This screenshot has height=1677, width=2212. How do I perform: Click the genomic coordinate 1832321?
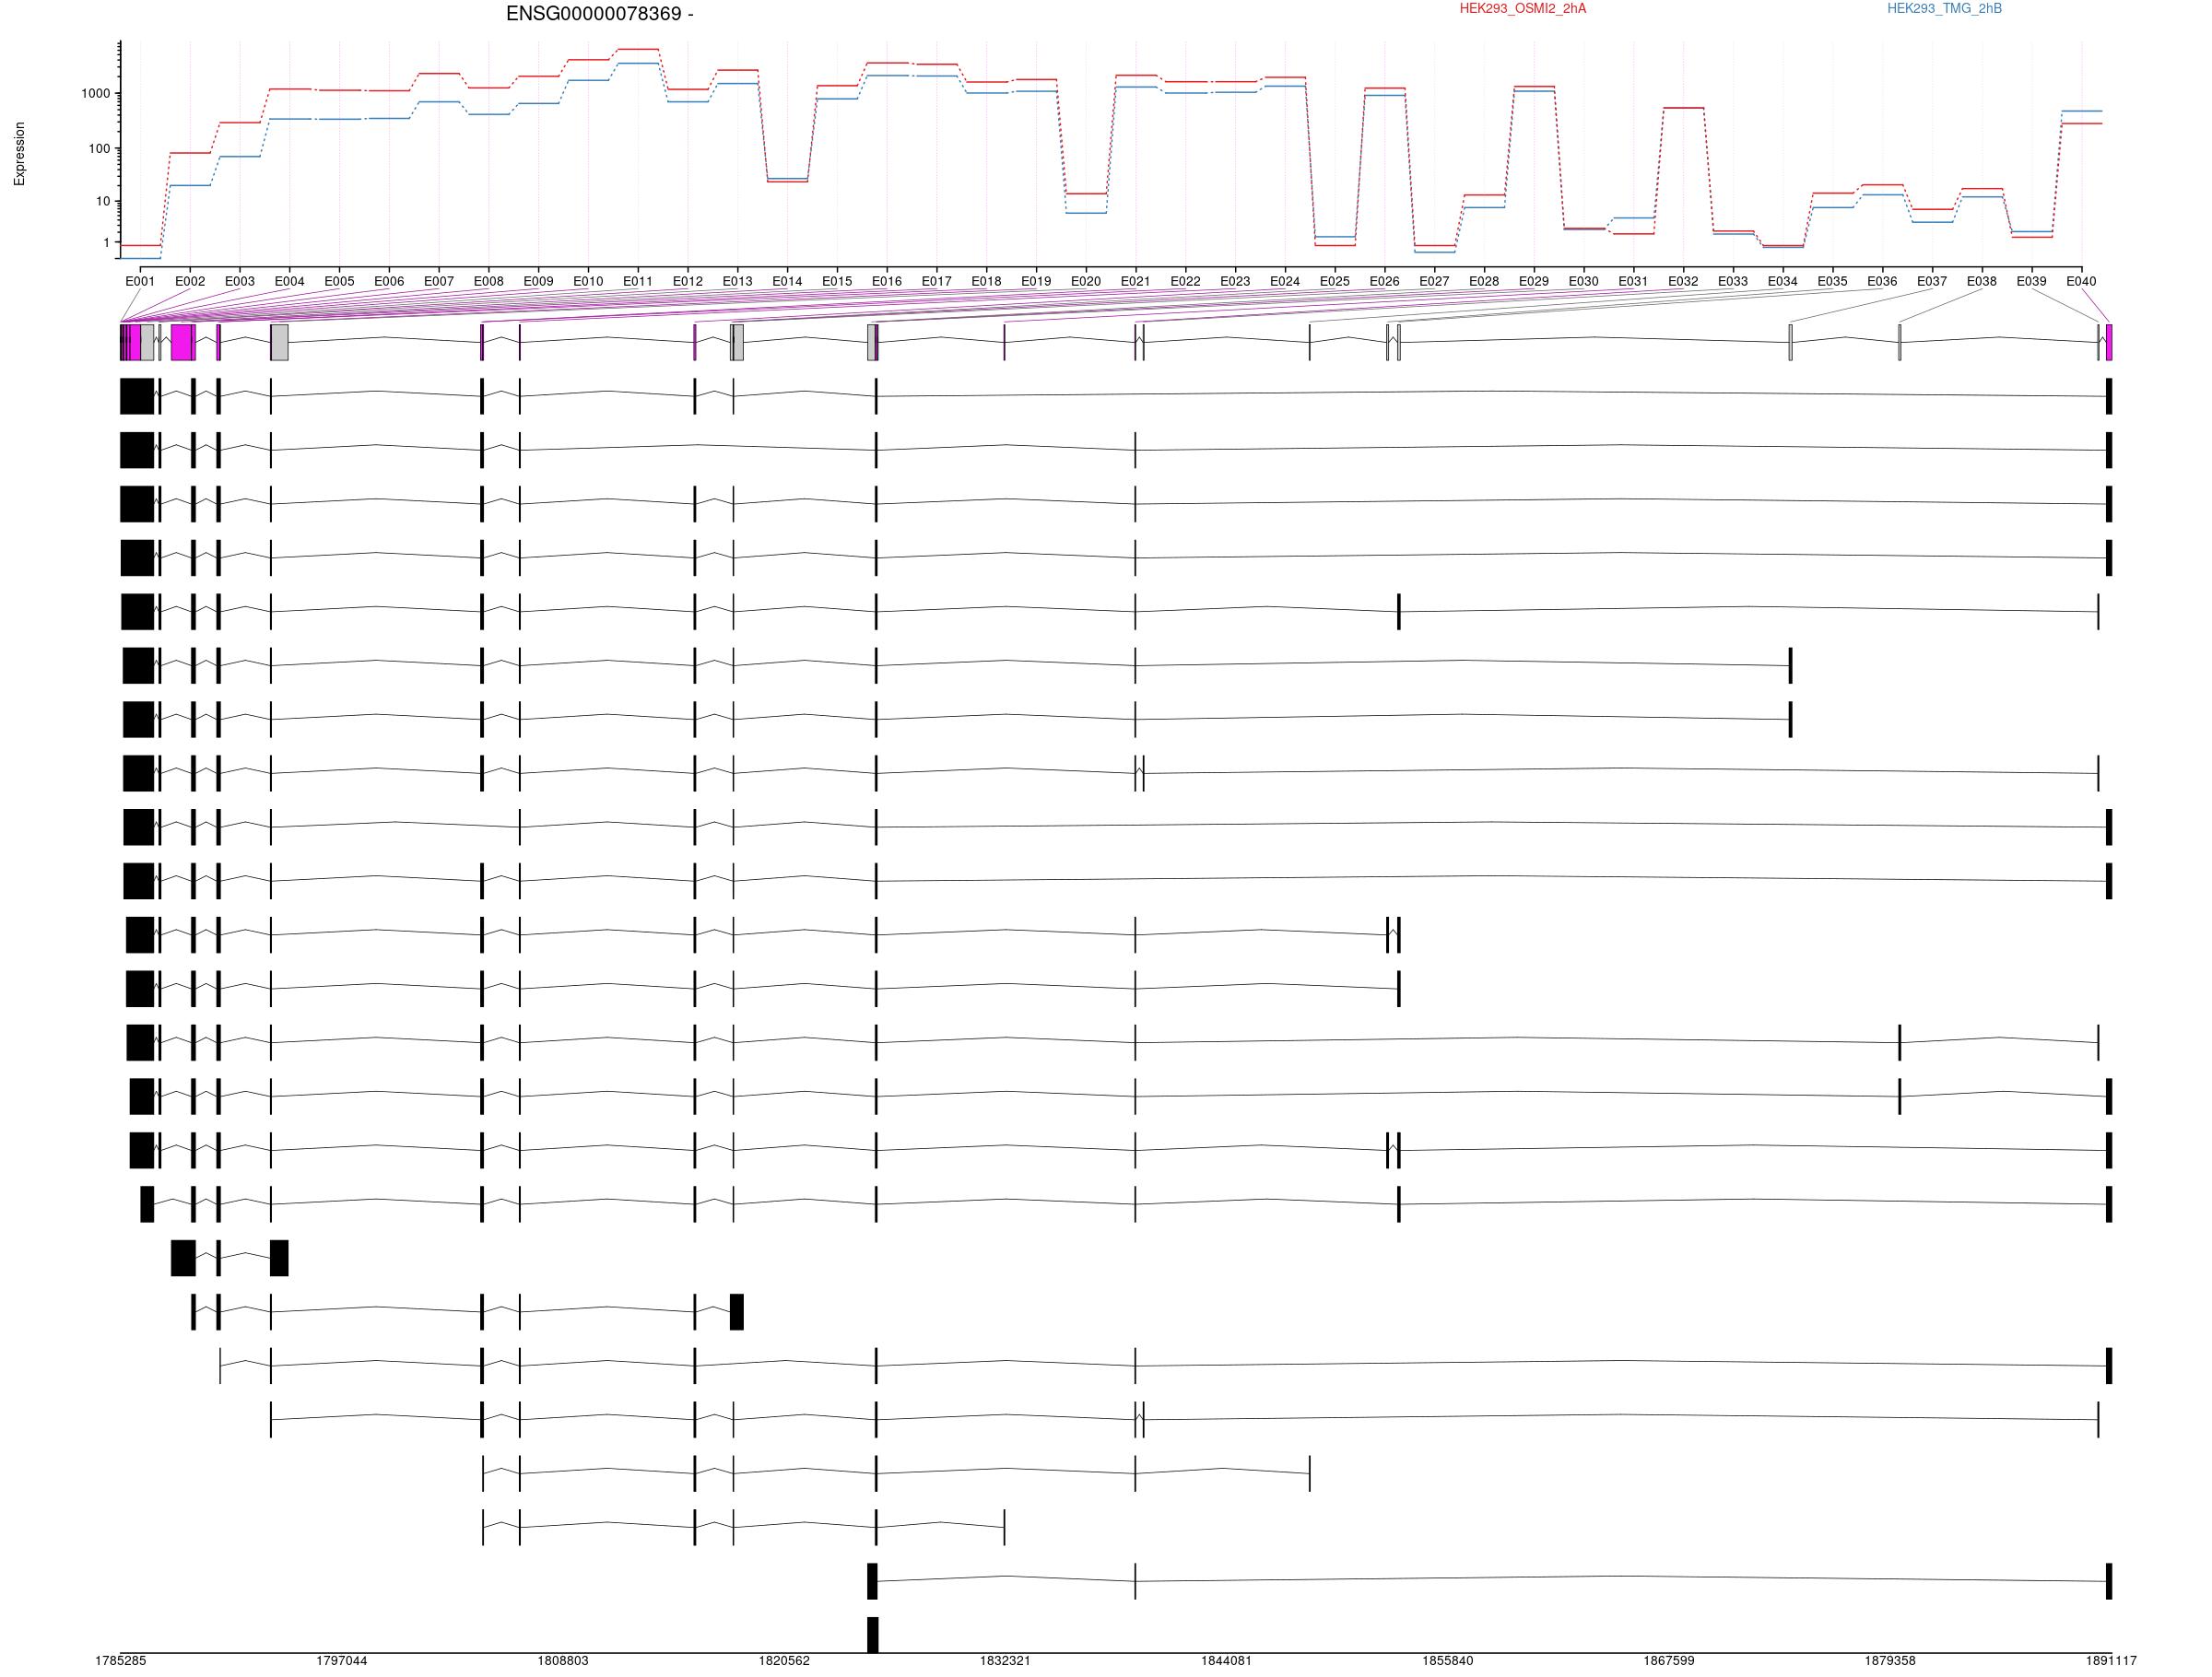pyautogui.click(x=1005, y=1661)
